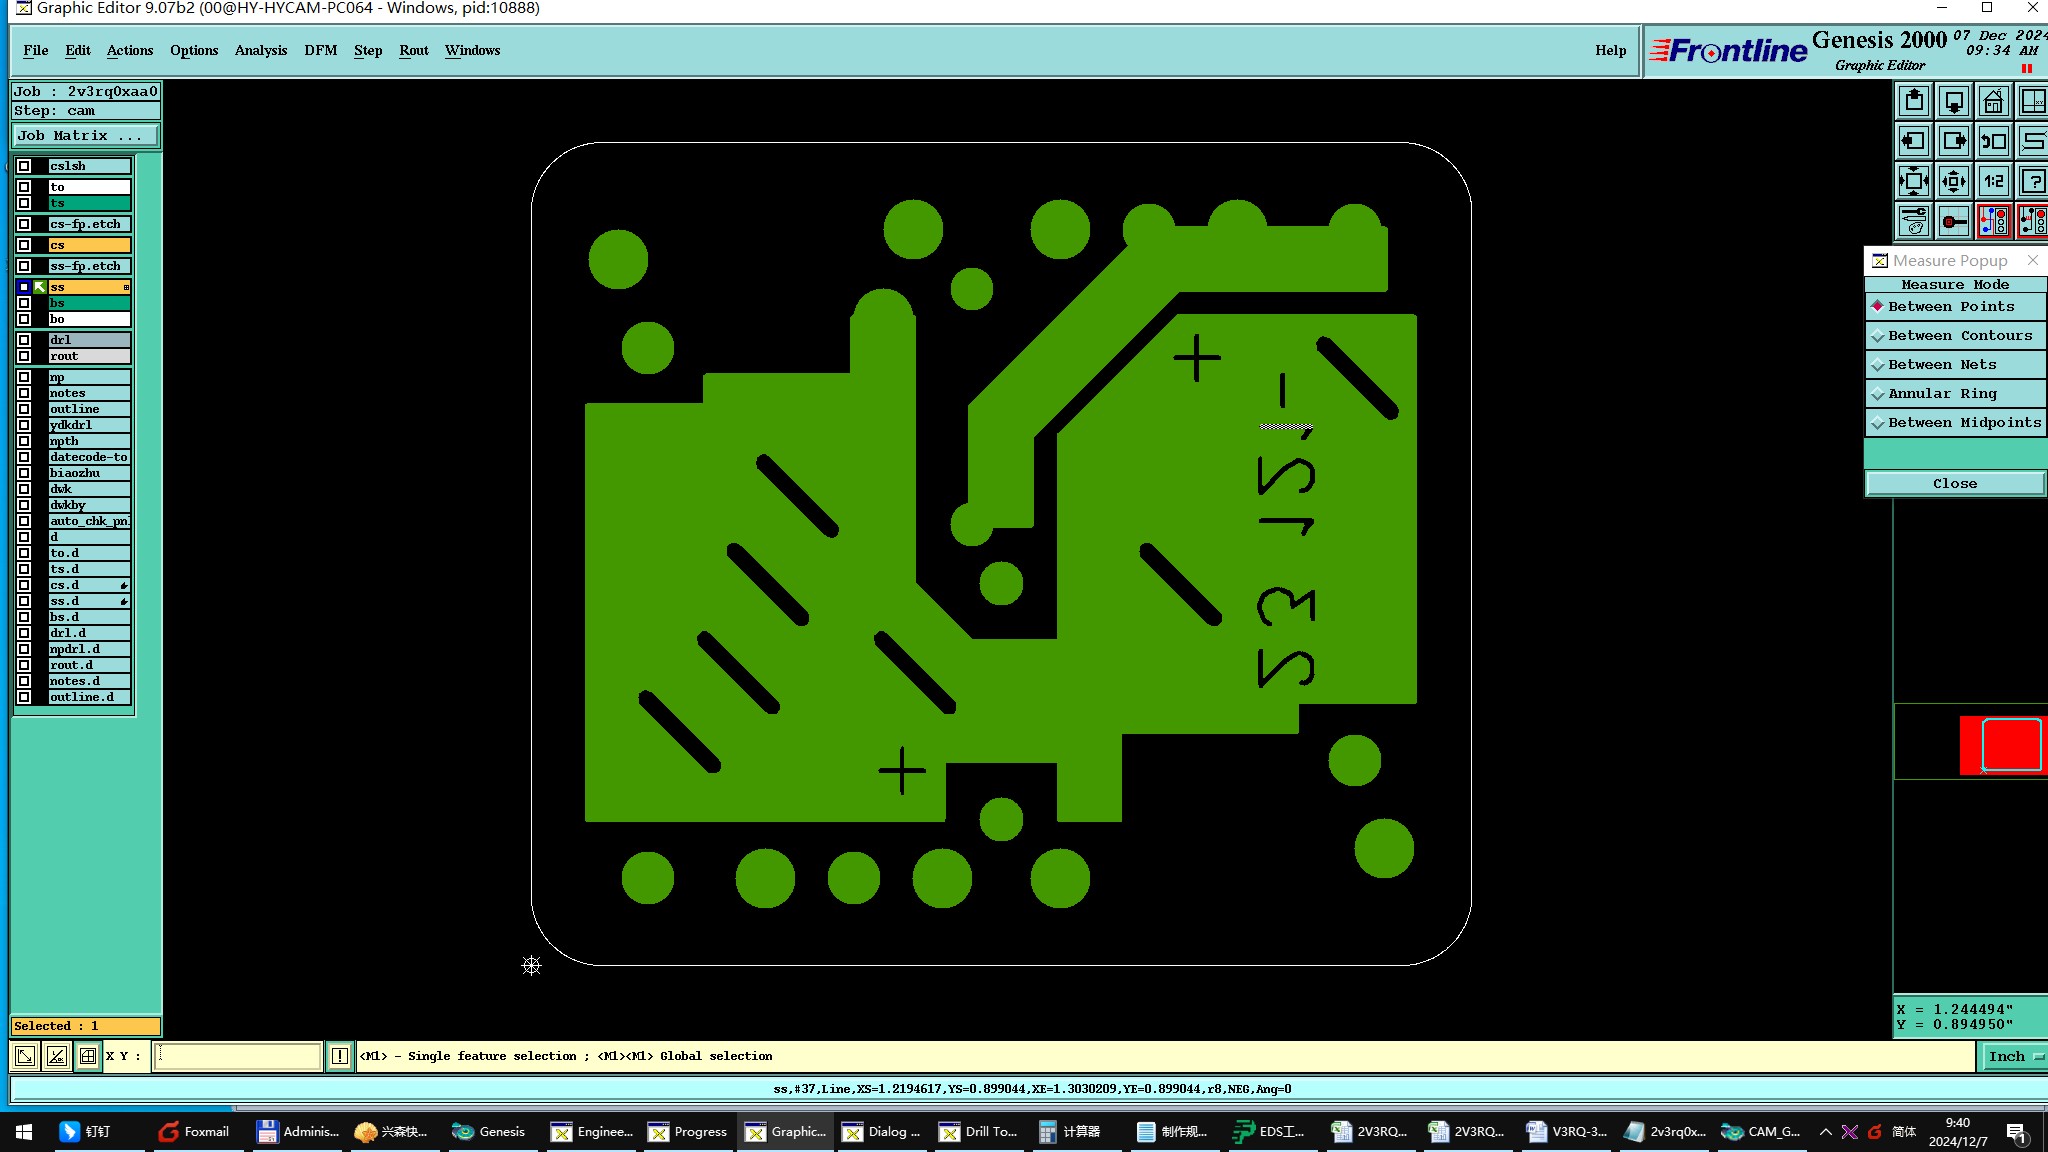
Task: Toggle checkbox next to drl layer
Action: tap(24, 340)
